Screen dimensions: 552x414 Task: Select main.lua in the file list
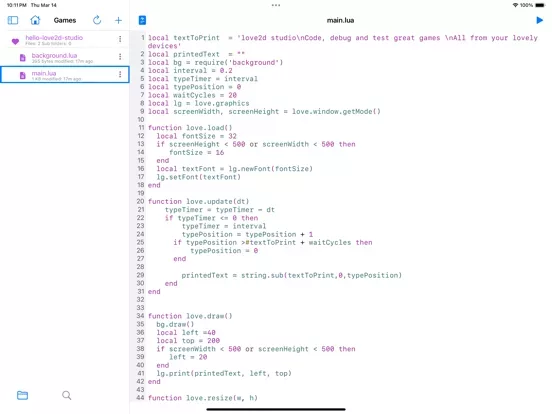click(65, 75)
